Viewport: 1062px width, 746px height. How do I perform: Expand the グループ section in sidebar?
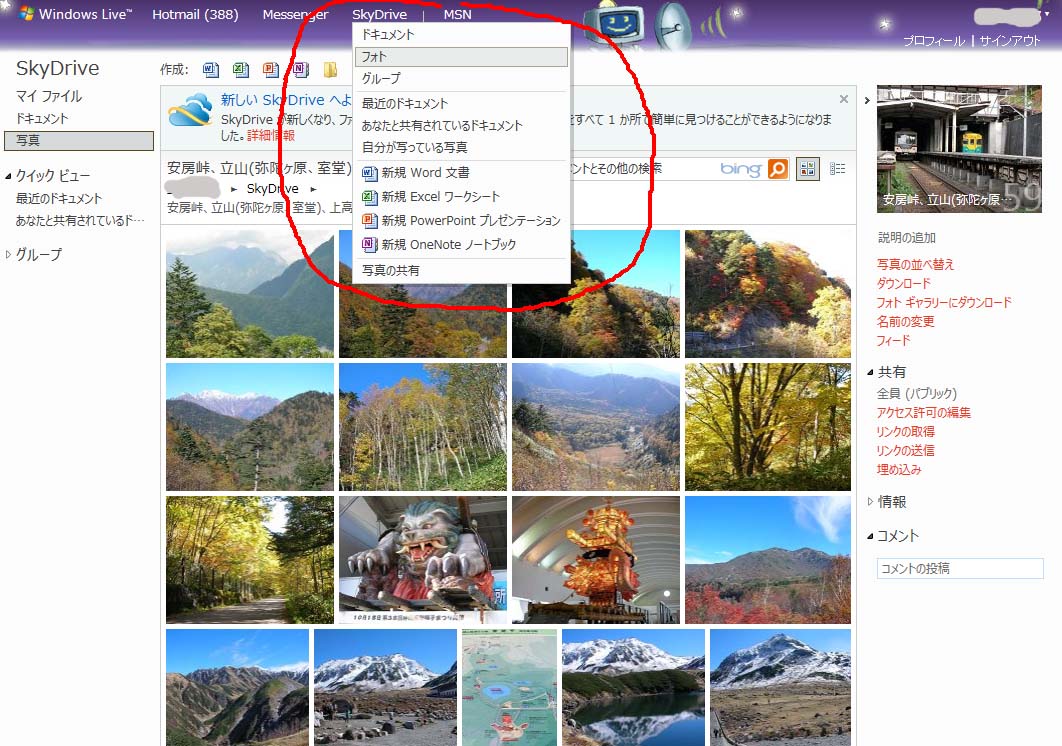point(8,255)
